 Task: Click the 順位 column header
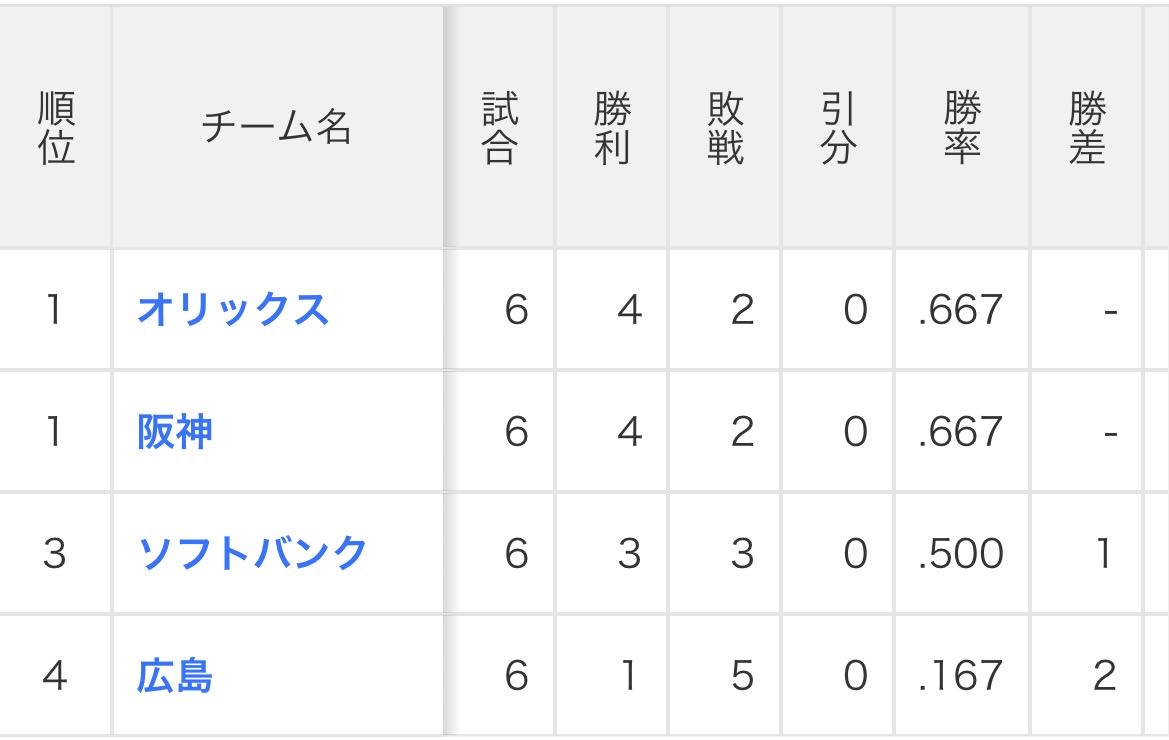[56, 128]
